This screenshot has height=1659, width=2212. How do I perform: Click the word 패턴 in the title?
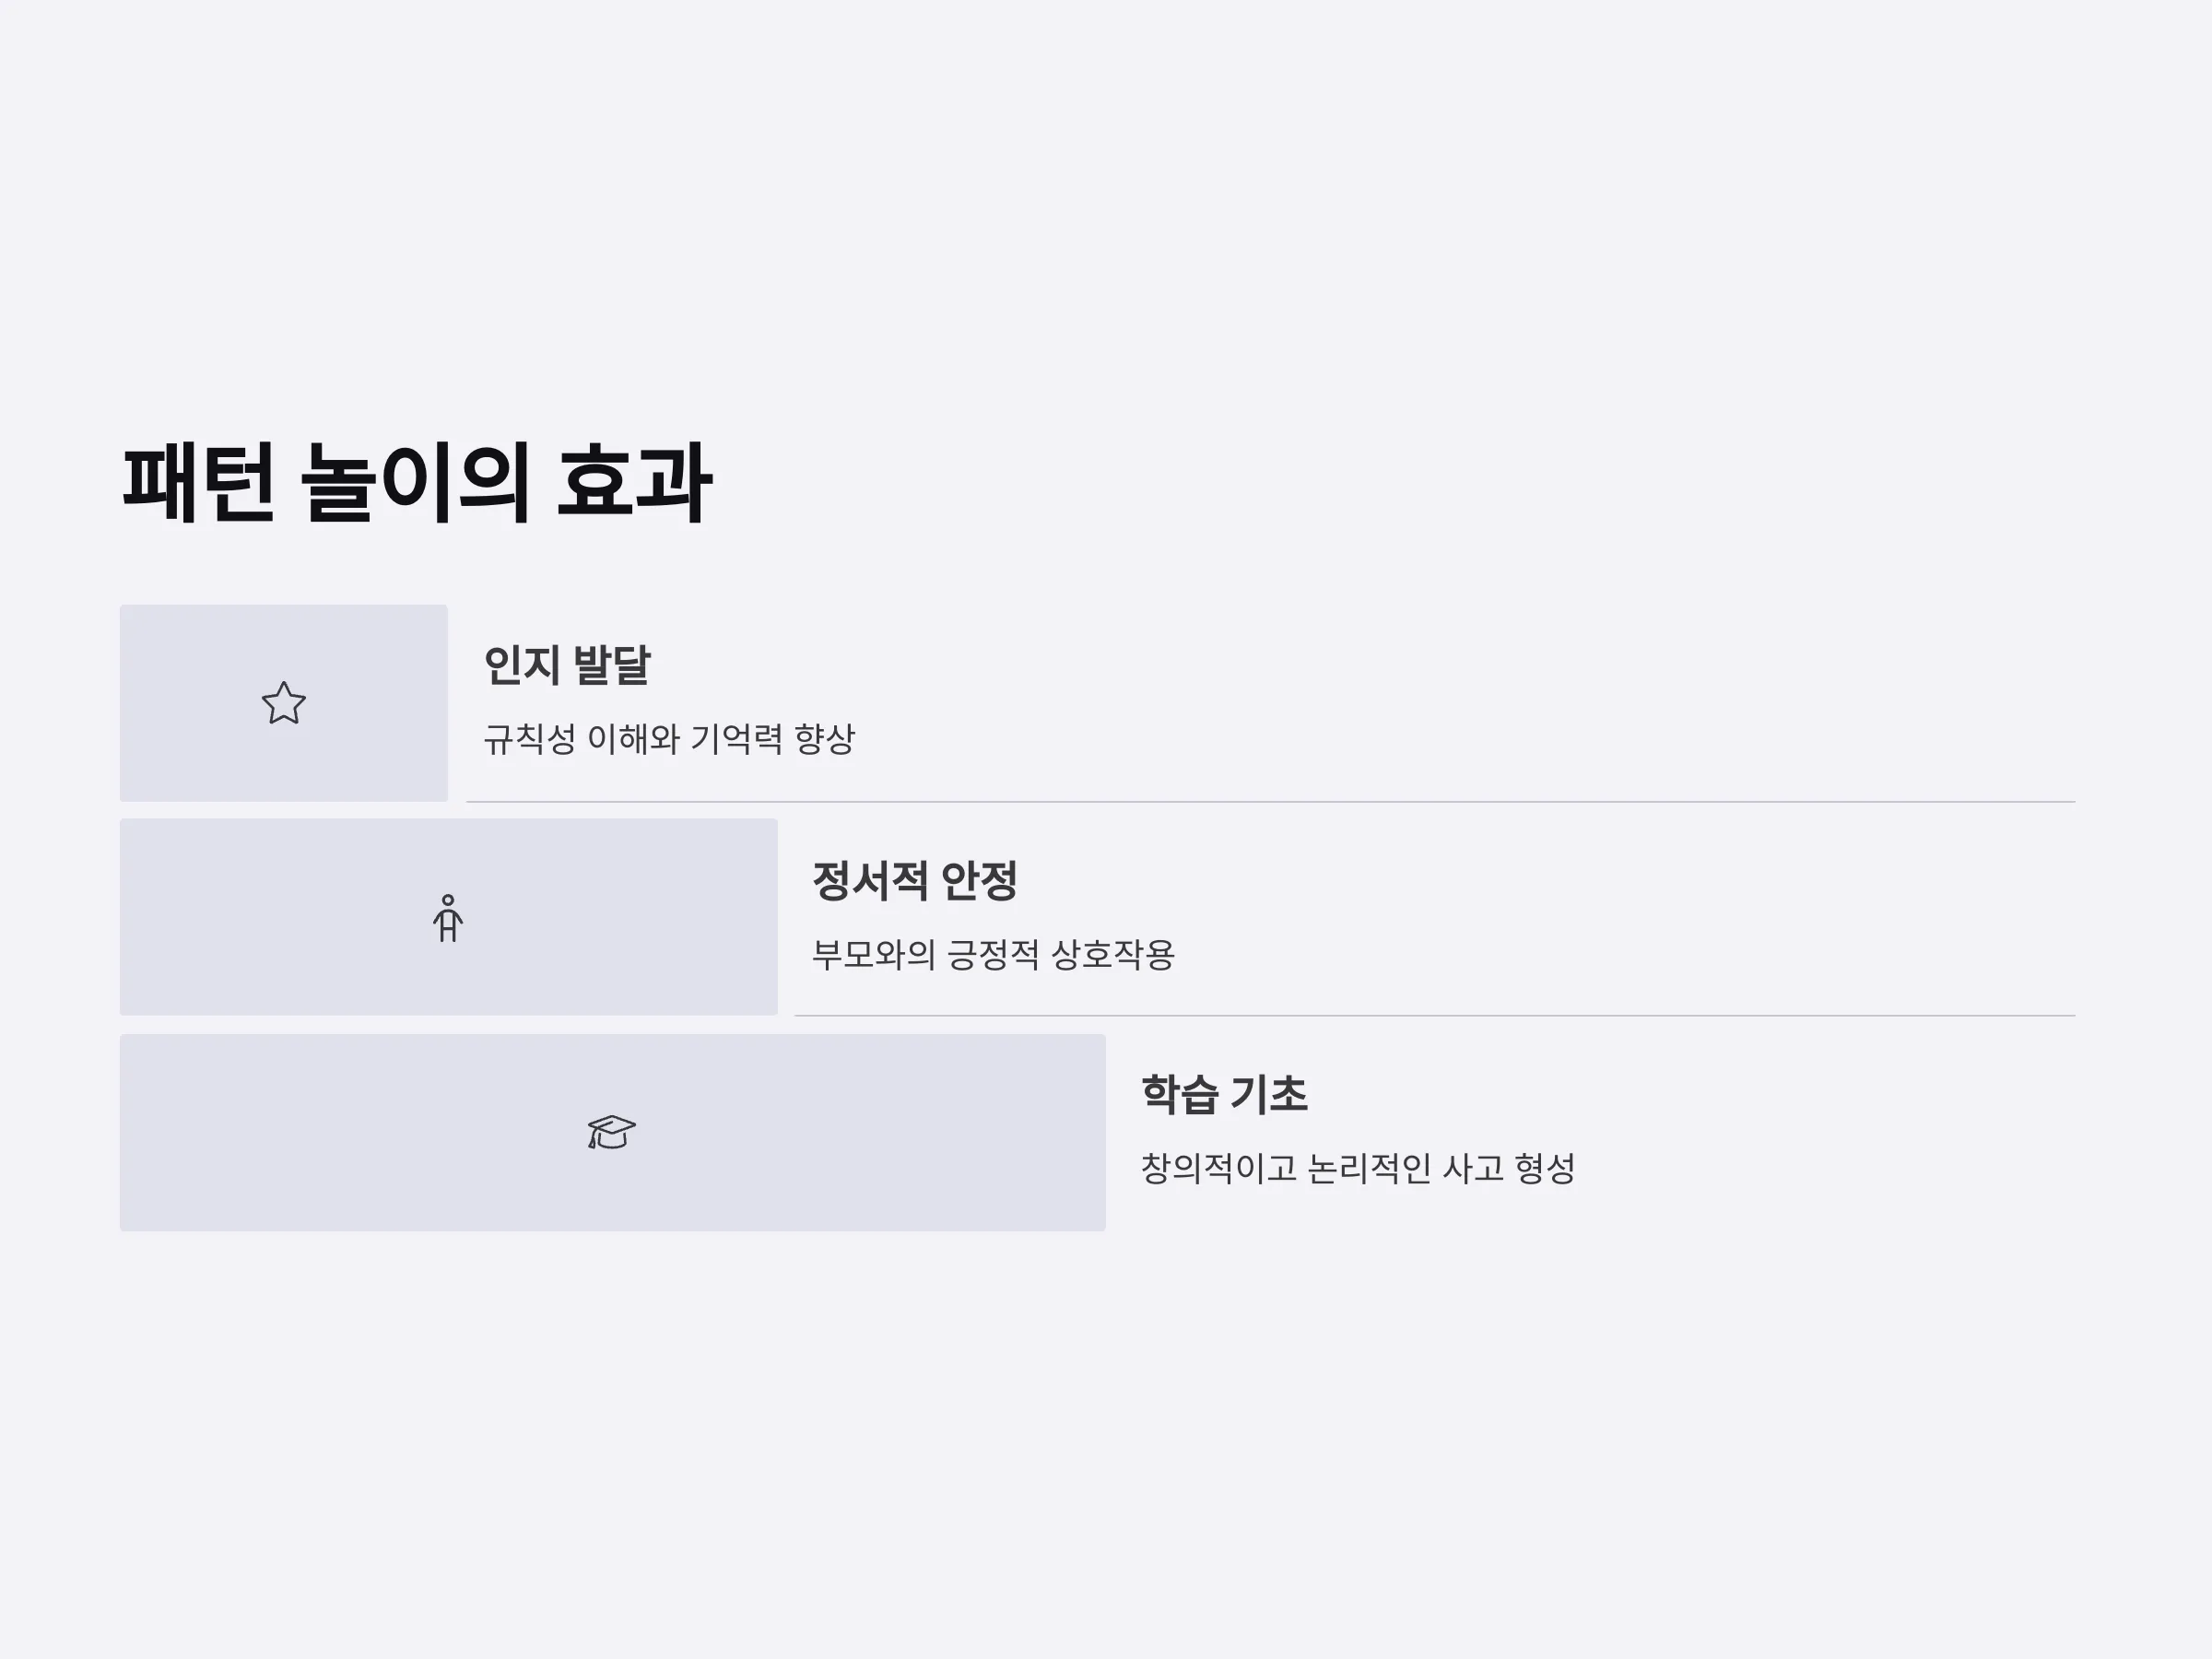coord(198,483)
